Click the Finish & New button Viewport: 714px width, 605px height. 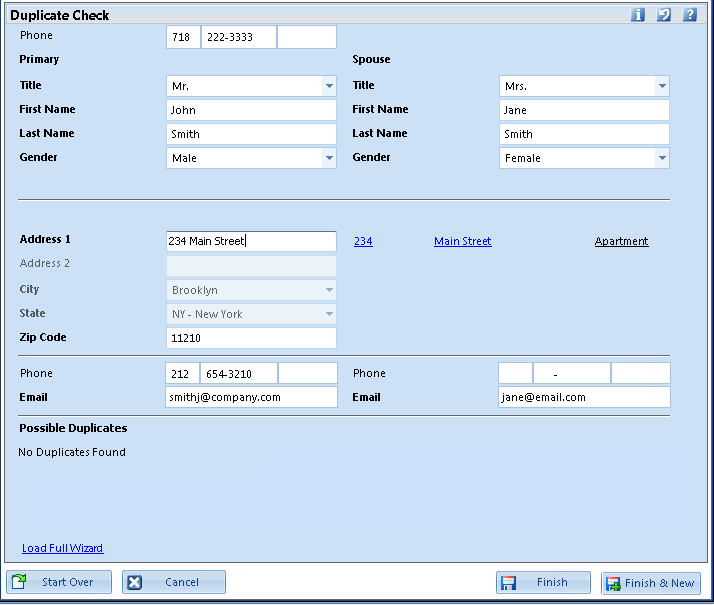pos(651,583)
